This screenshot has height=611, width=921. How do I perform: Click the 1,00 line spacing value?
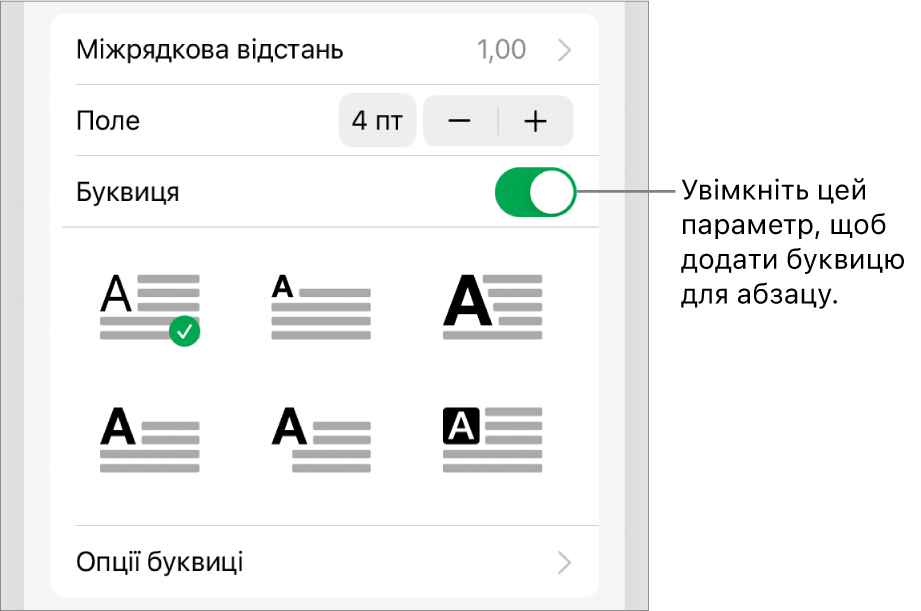[x=501, y=50]
